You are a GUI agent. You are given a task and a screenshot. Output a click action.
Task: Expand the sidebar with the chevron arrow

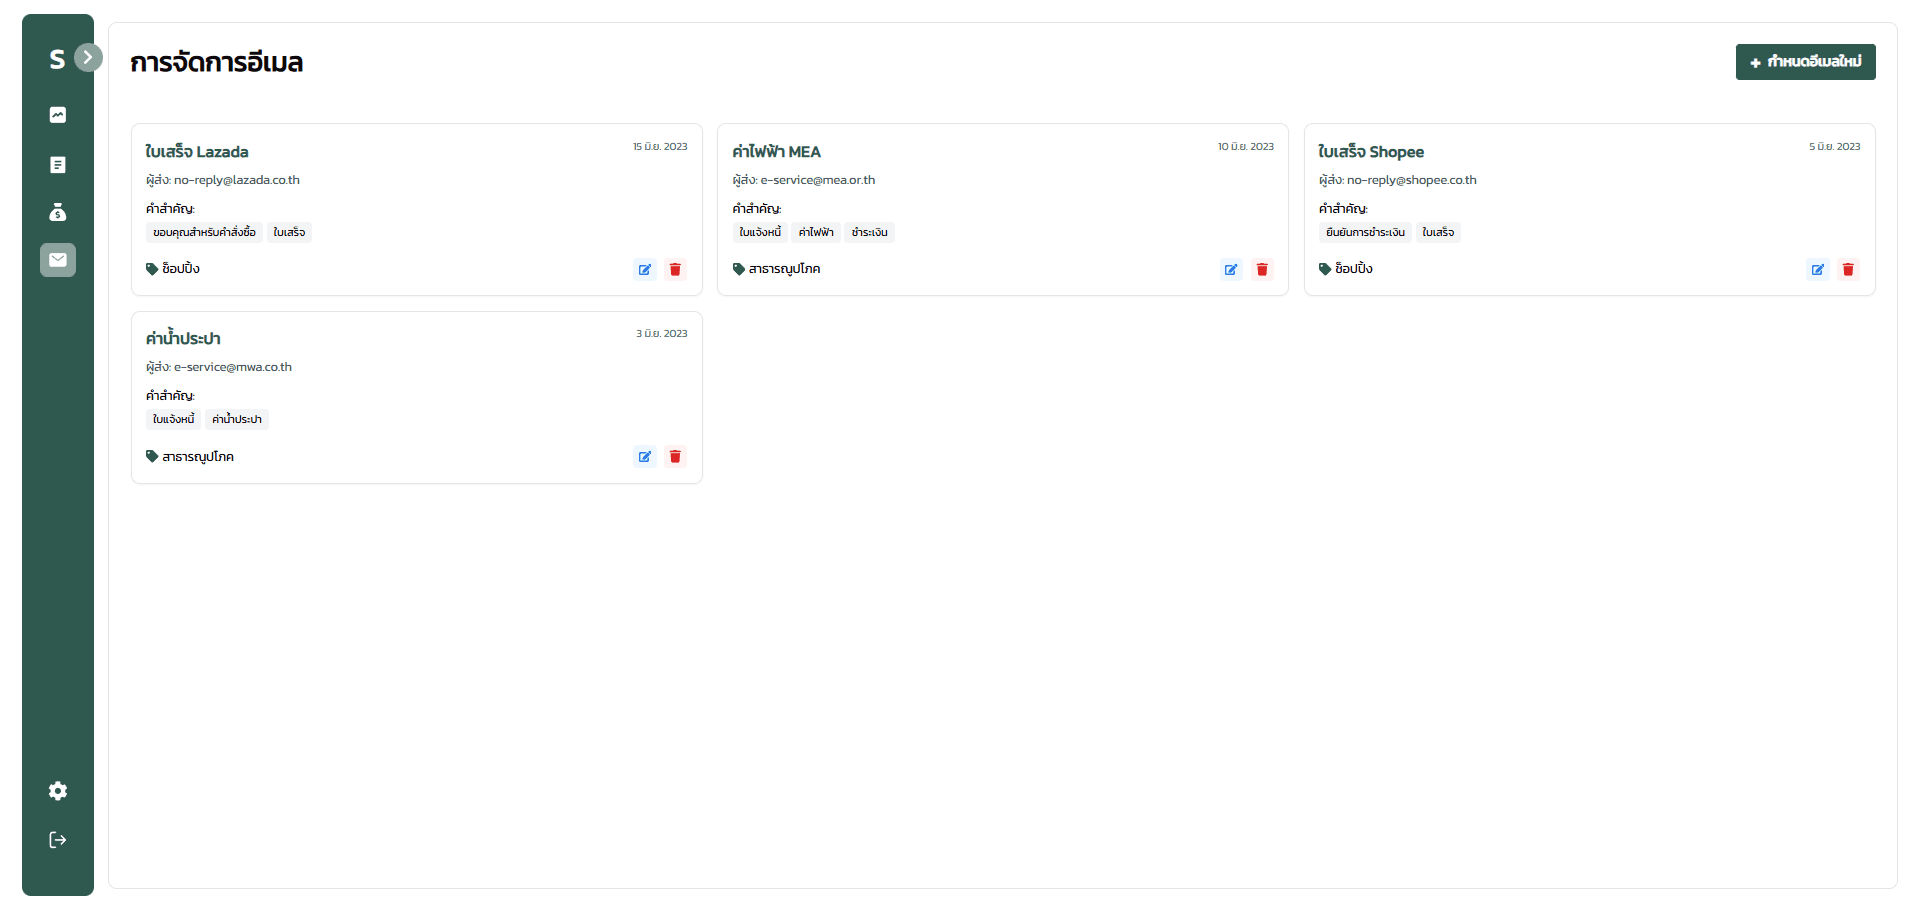pos(88,57)
